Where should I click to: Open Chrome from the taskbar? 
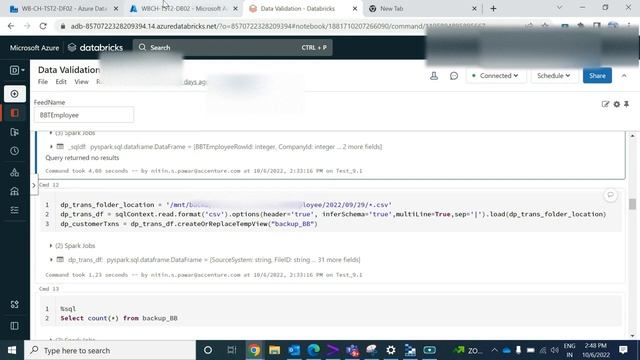[254, 350]
